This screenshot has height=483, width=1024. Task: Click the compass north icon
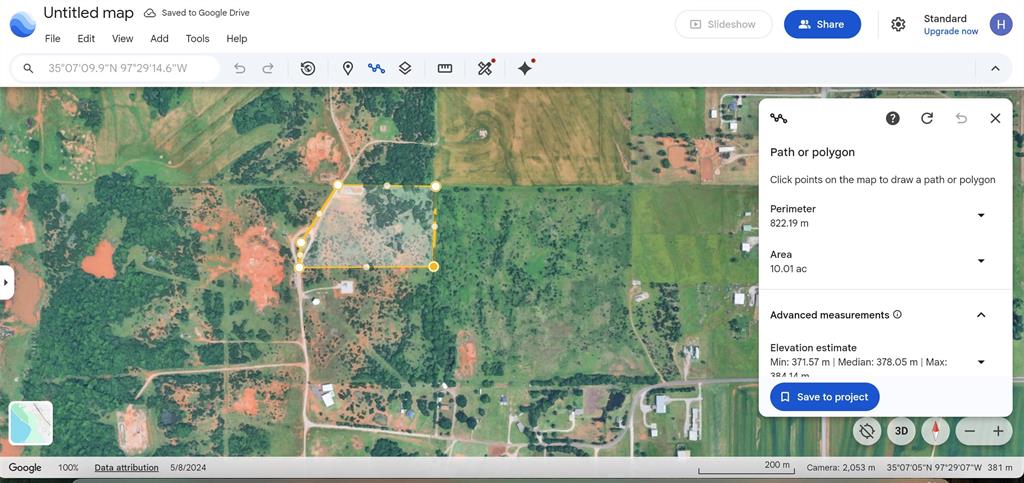click(x=935, y=431)
